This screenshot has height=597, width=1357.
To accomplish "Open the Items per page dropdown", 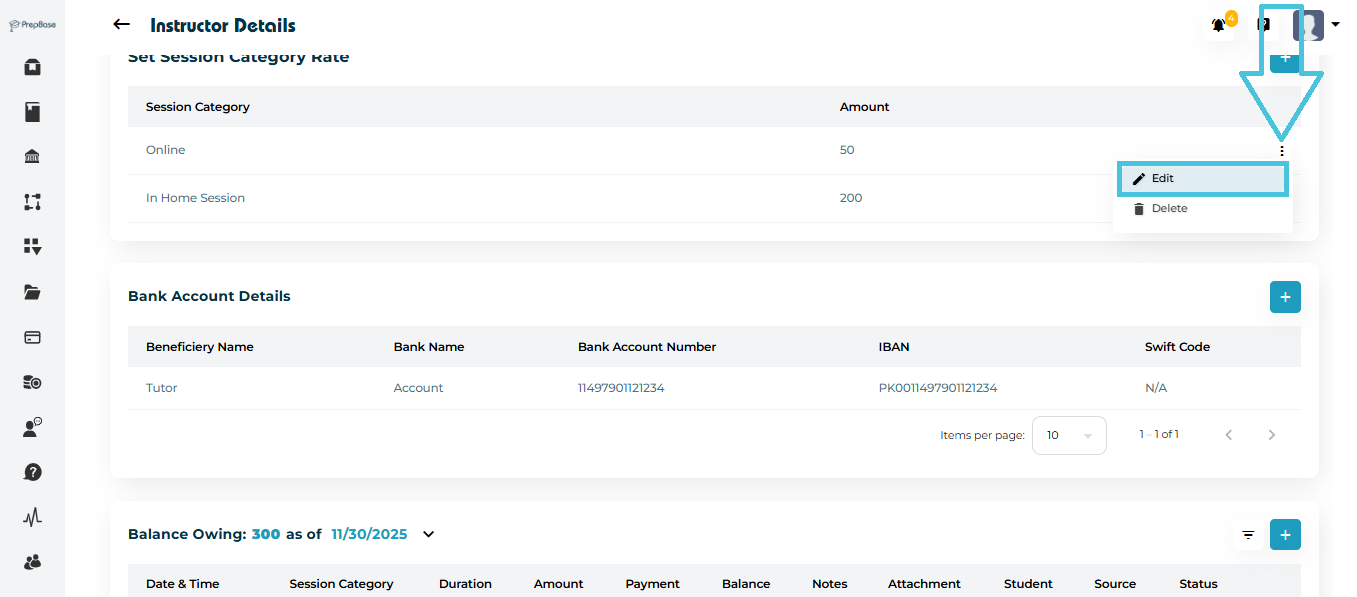I will (x=1068, y=435).
